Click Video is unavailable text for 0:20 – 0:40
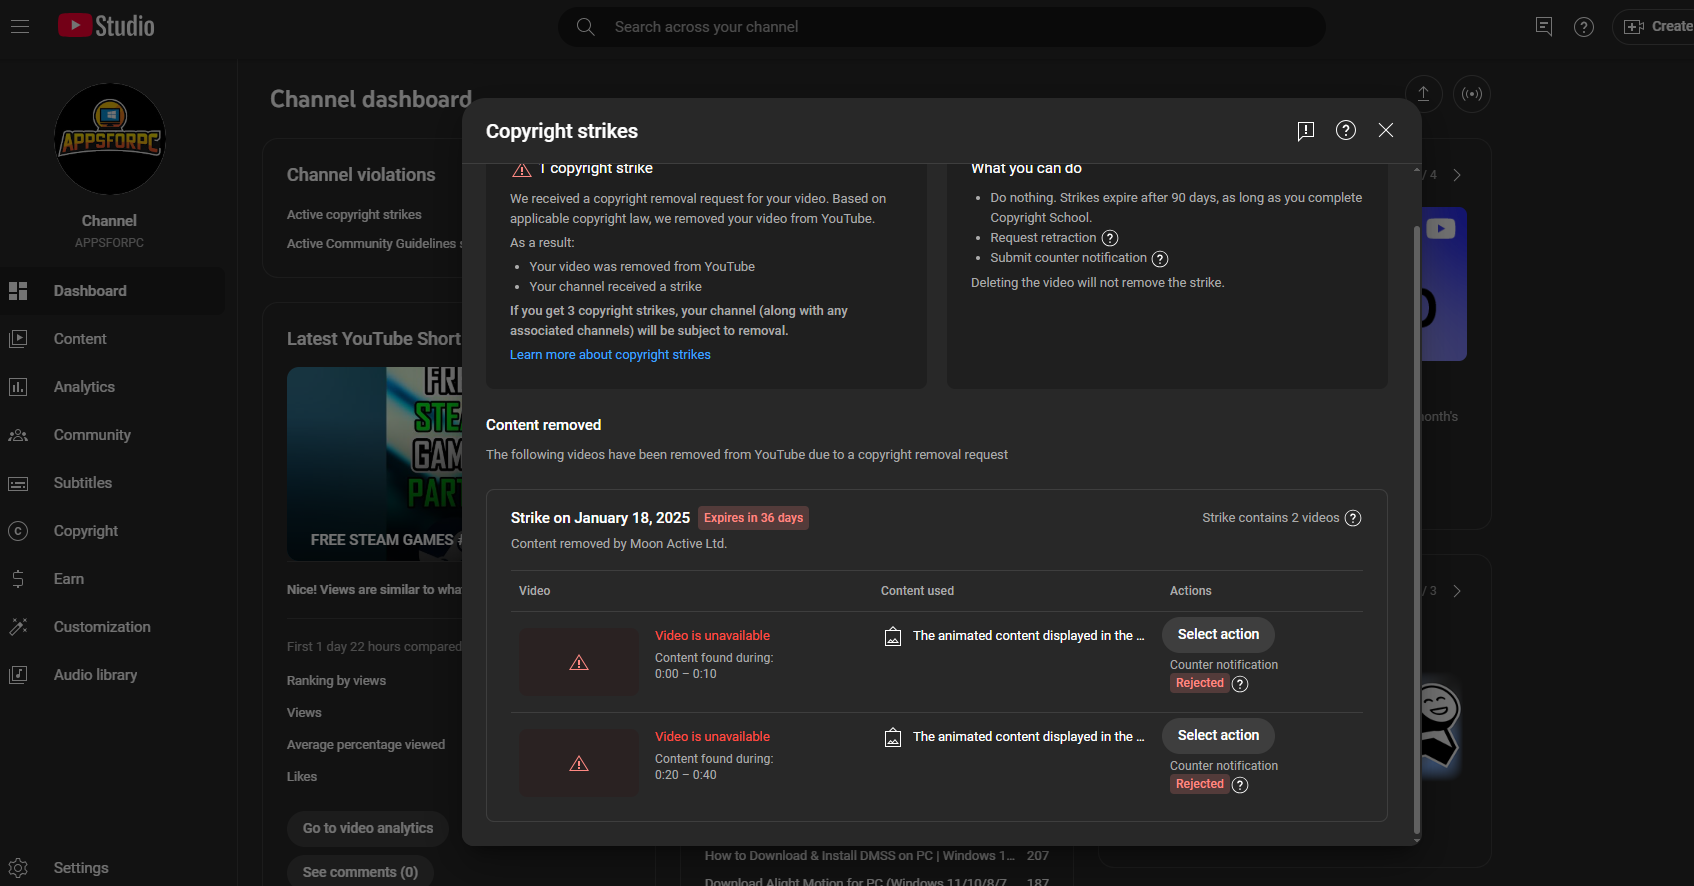 point(712,737)
